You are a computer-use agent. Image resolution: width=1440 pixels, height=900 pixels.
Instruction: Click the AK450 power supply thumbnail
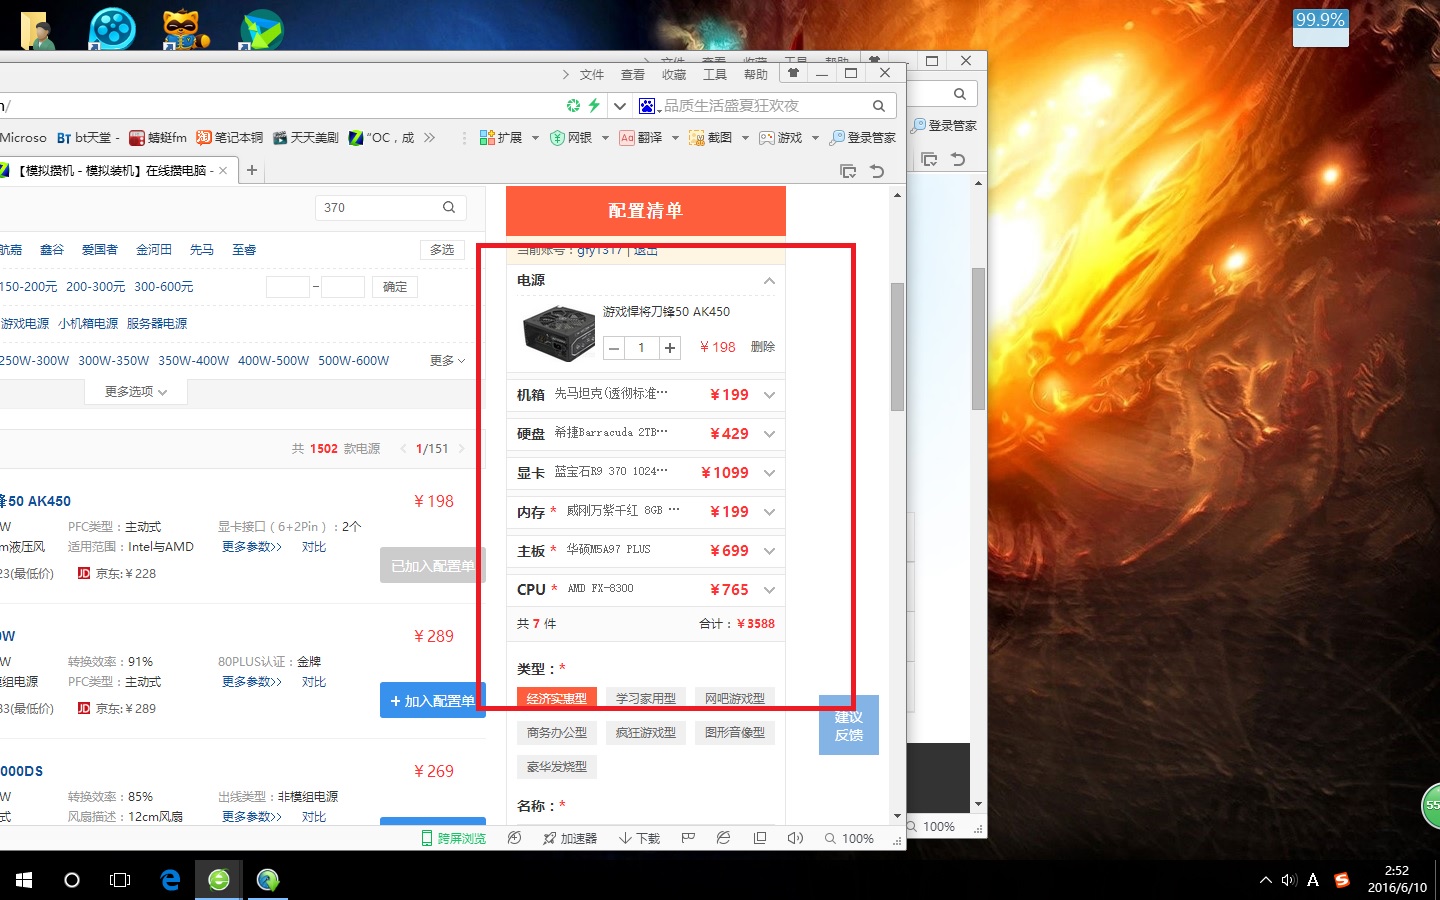(x=559, y=333)
